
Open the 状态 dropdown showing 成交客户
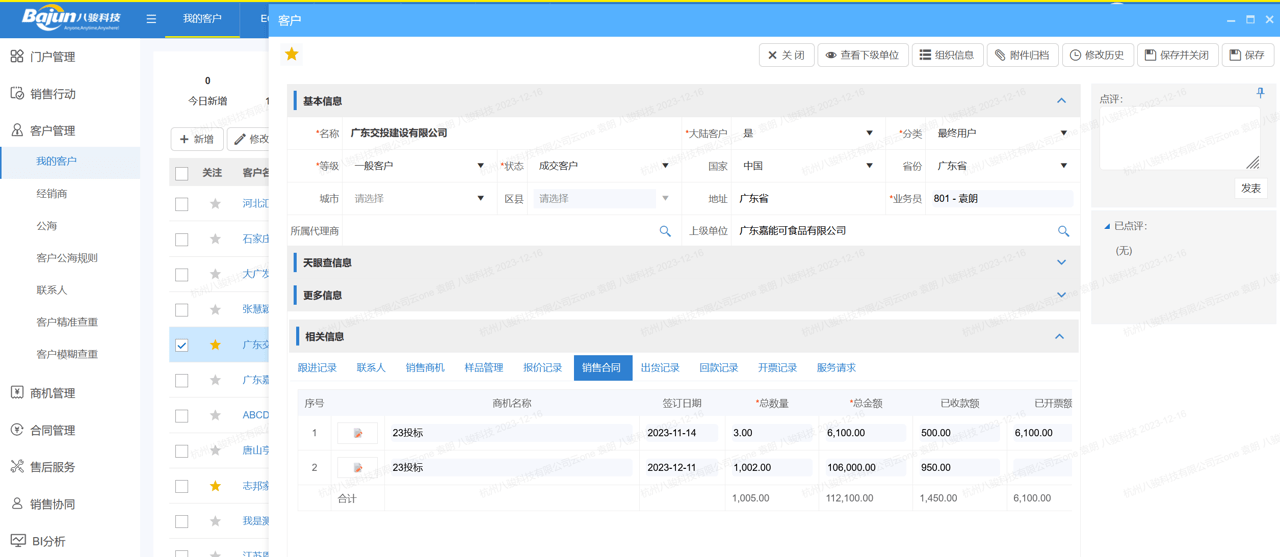point(603,166)
